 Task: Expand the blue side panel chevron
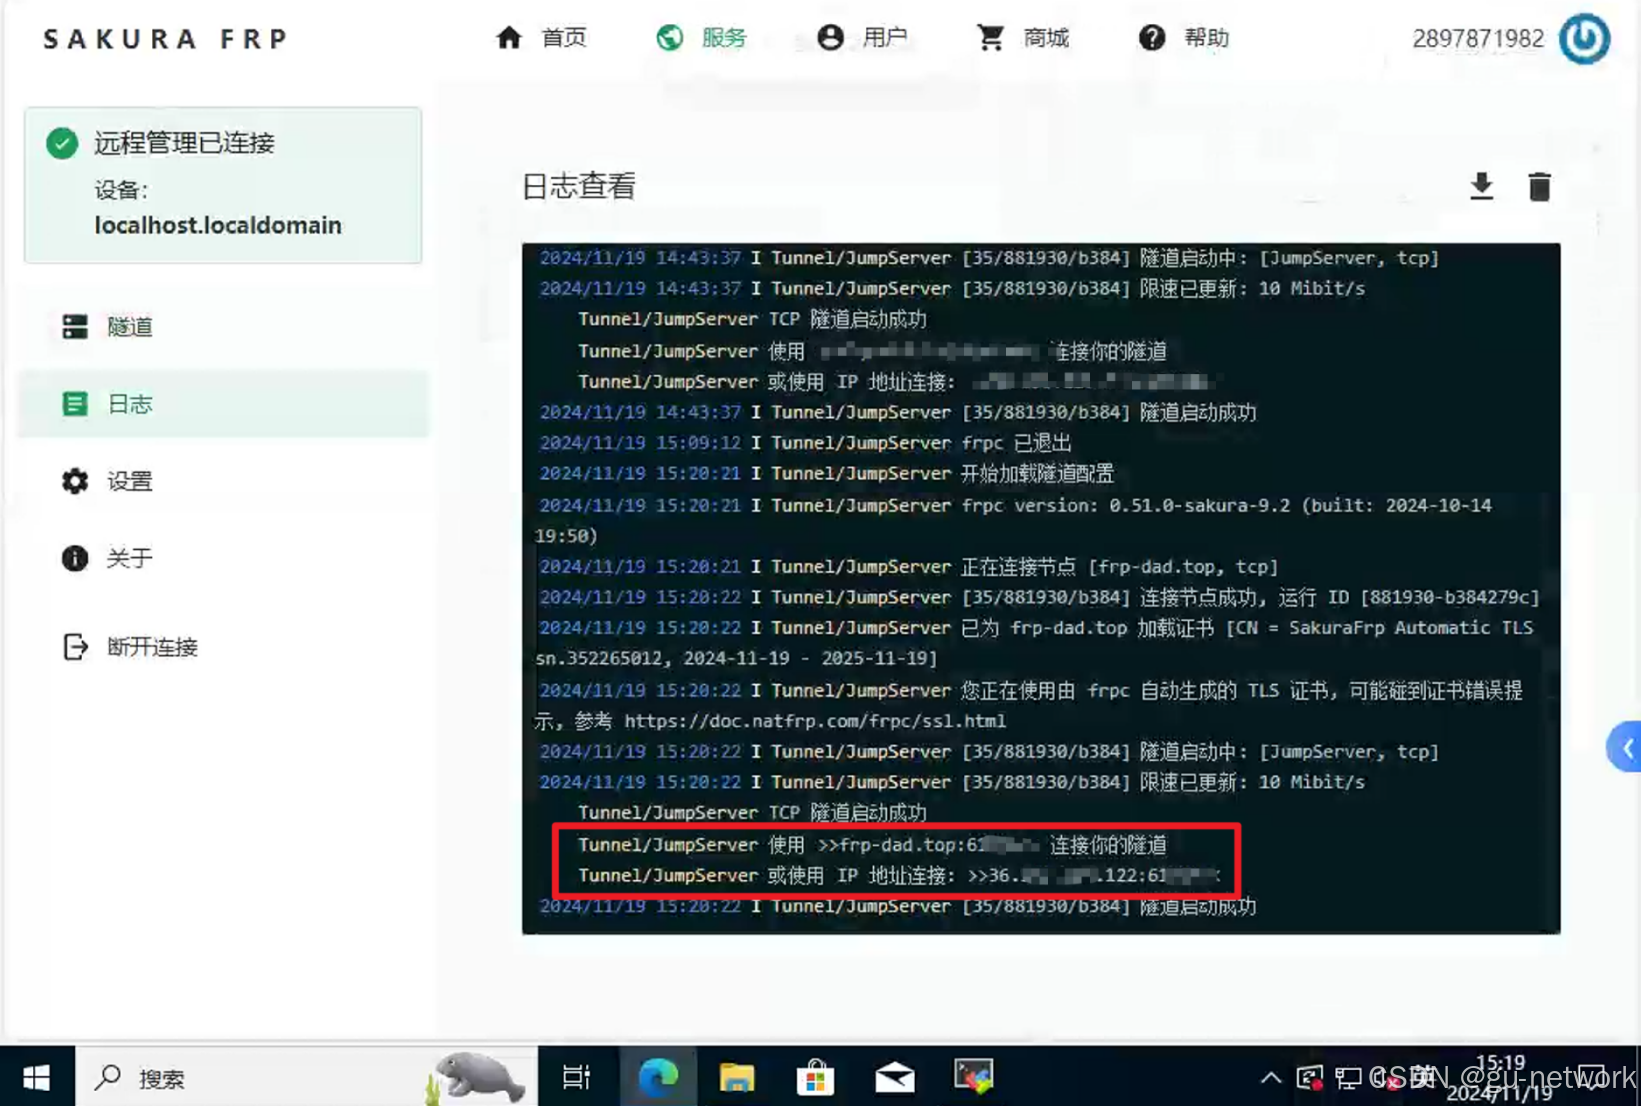coord(1626,747)
